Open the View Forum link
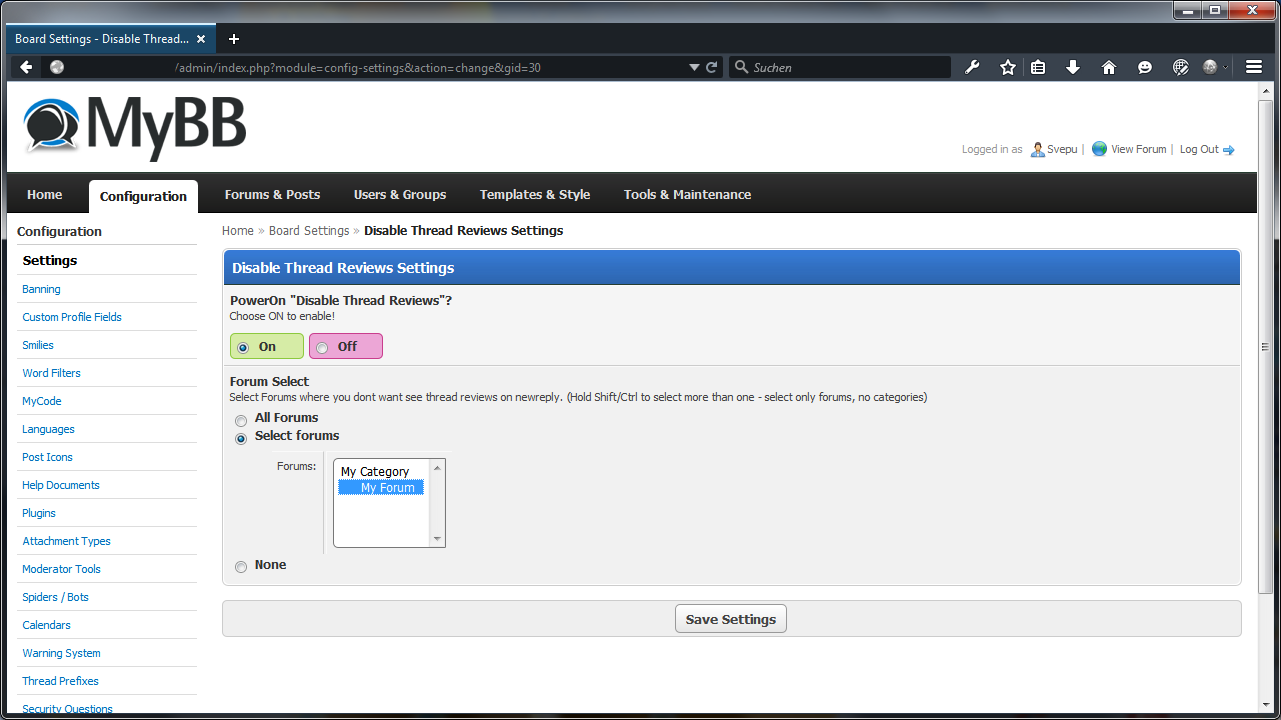 tap(1139, 149)
